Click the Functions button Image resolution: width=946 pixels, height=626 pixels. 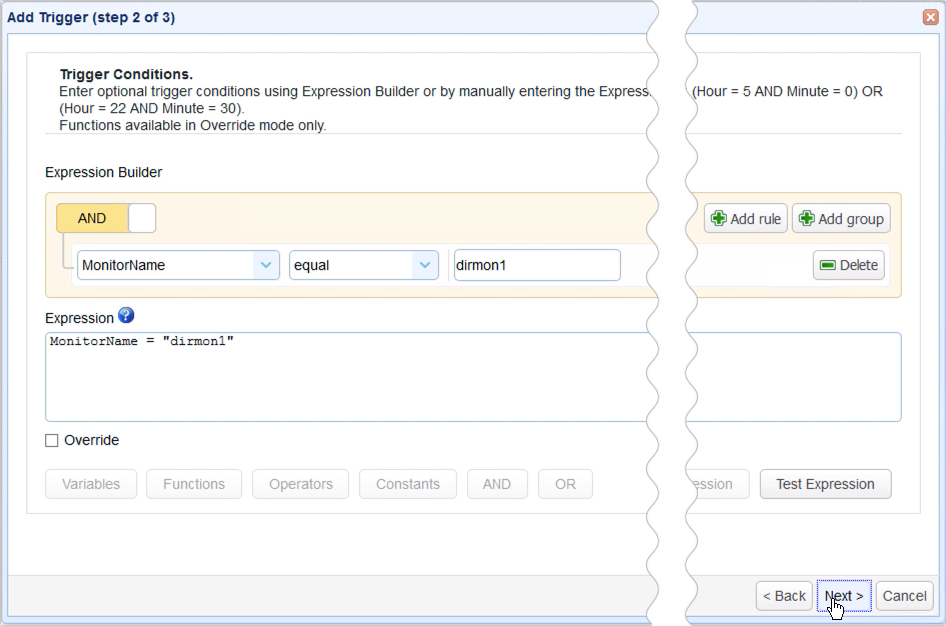[194, 484]
